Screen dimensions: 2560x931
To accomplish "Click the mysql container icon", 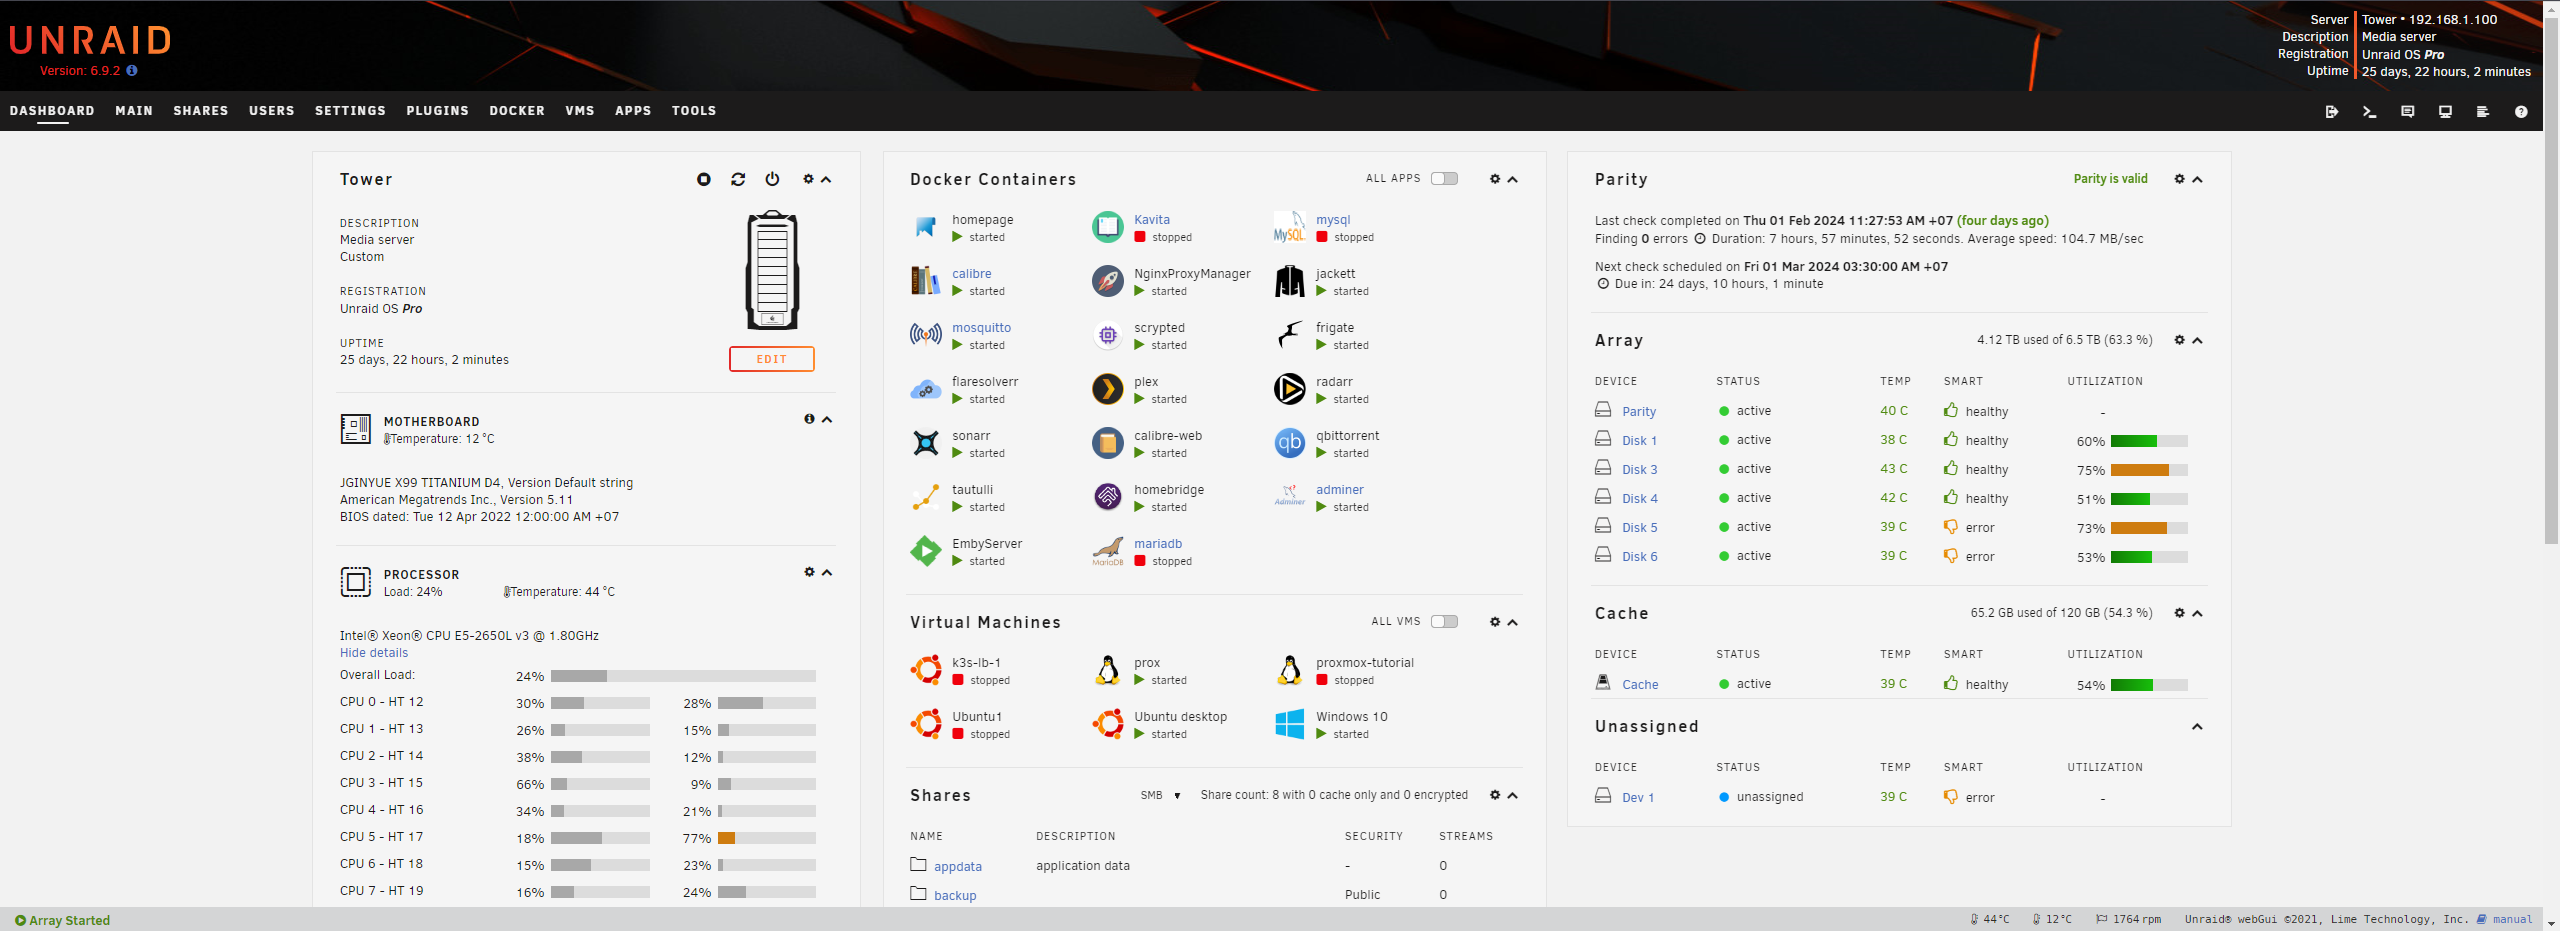I will [x=1290, y=227].
